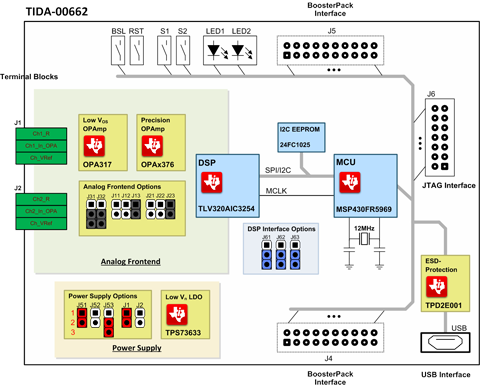
Task: Click the TI logo in the OPA317 block
Action: coord(94,146)
